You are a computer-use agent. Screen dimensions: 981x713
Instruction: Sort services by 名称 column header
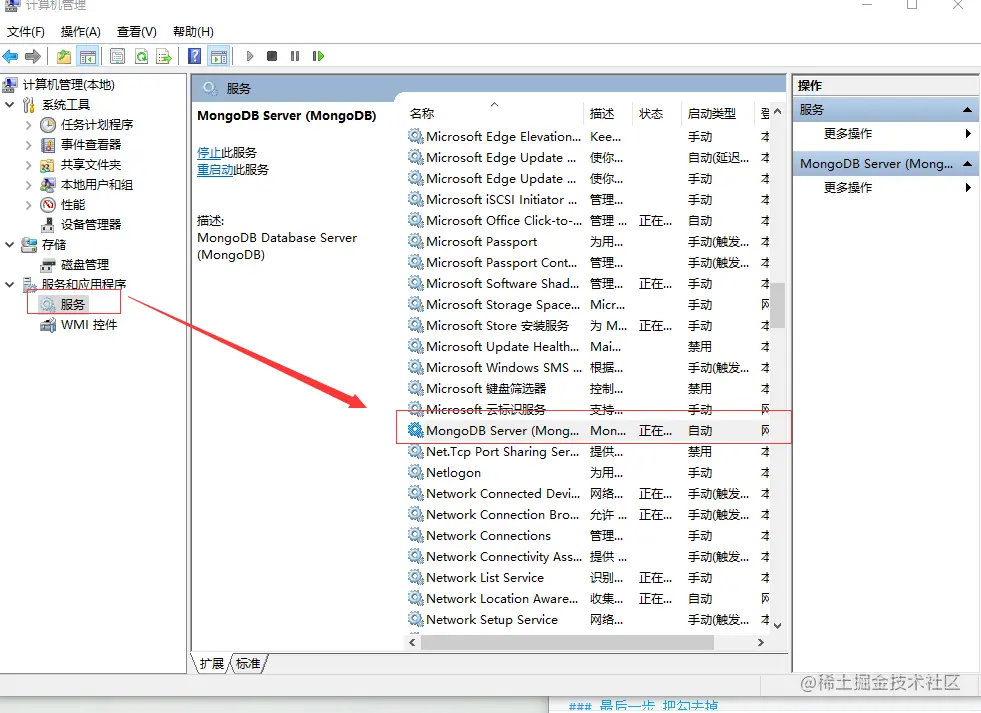click(494, 113)
